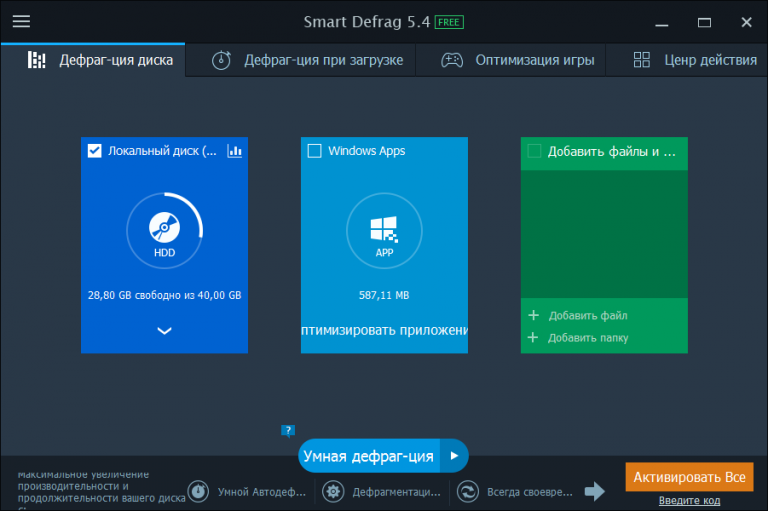The width and height of the screenshot is (768, 511).
Task: Tick the Добавить файлы и папки checkbox
Action: point(534,151)
